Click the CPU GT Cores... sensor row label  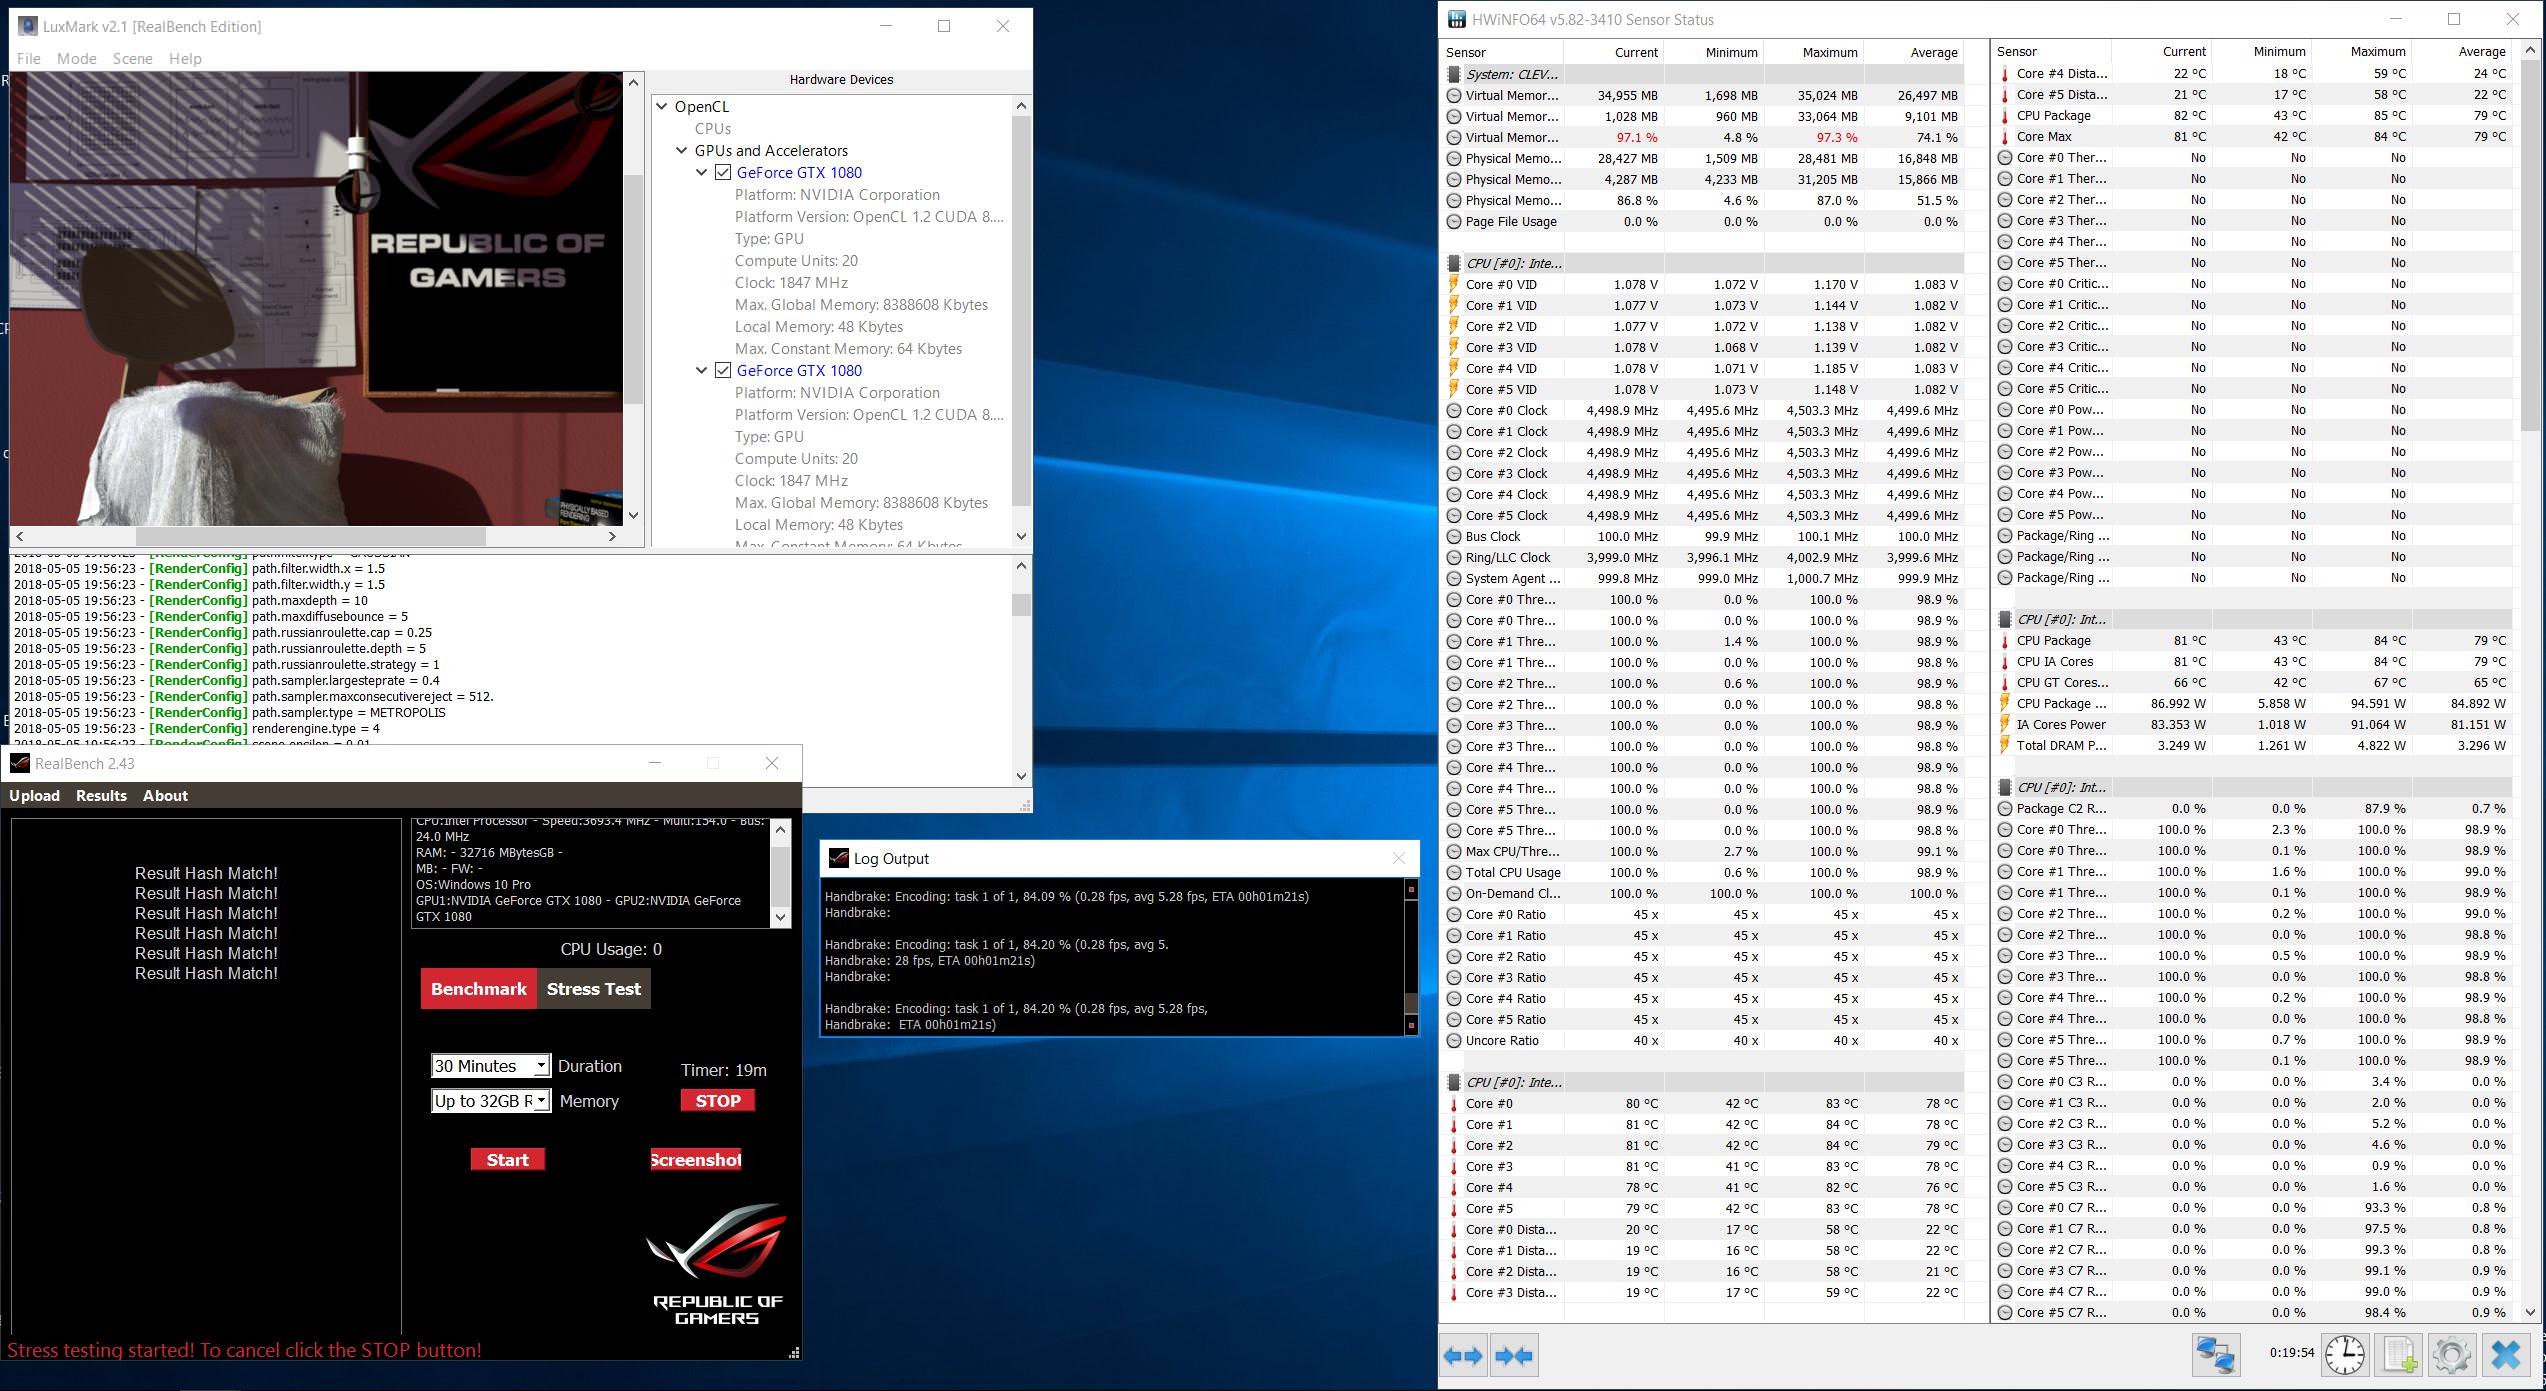tap(2062, 682)
